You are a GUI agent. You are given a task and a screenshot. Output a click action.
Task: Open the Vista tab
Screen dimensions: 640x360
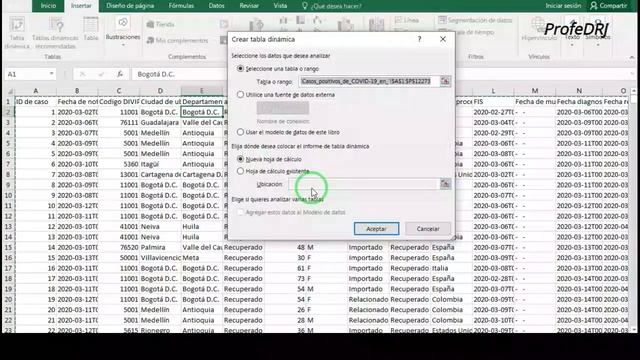(280, 6)
